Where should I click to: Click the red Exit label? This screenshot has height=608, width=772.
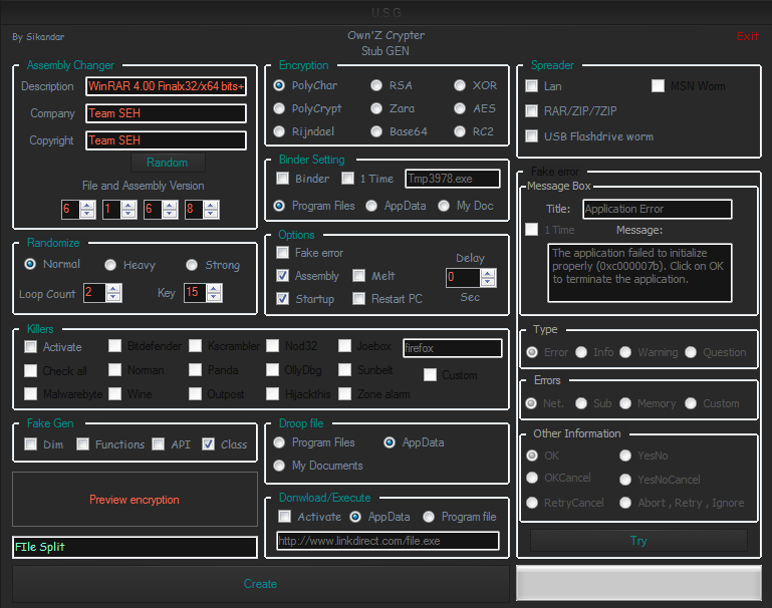[x=747, y=36]
